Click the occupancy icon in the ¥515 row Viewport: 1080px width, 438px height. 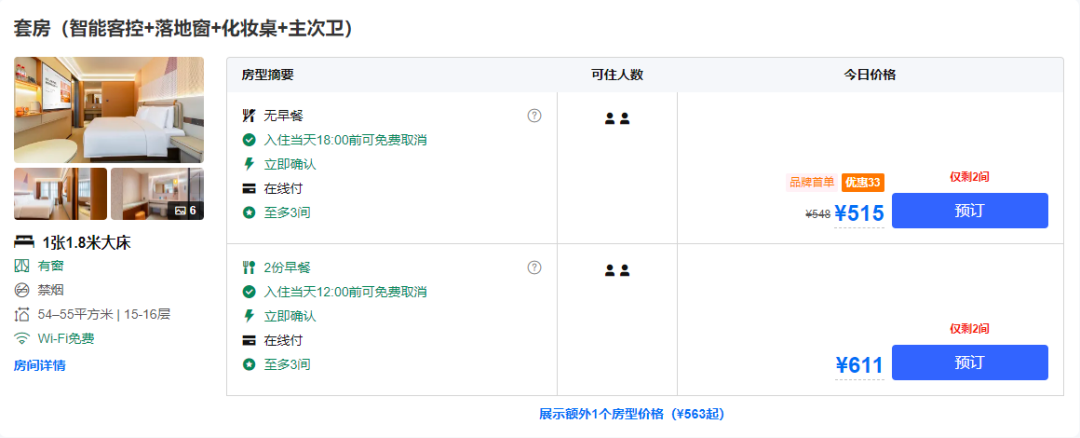click(x=617, y=118)
